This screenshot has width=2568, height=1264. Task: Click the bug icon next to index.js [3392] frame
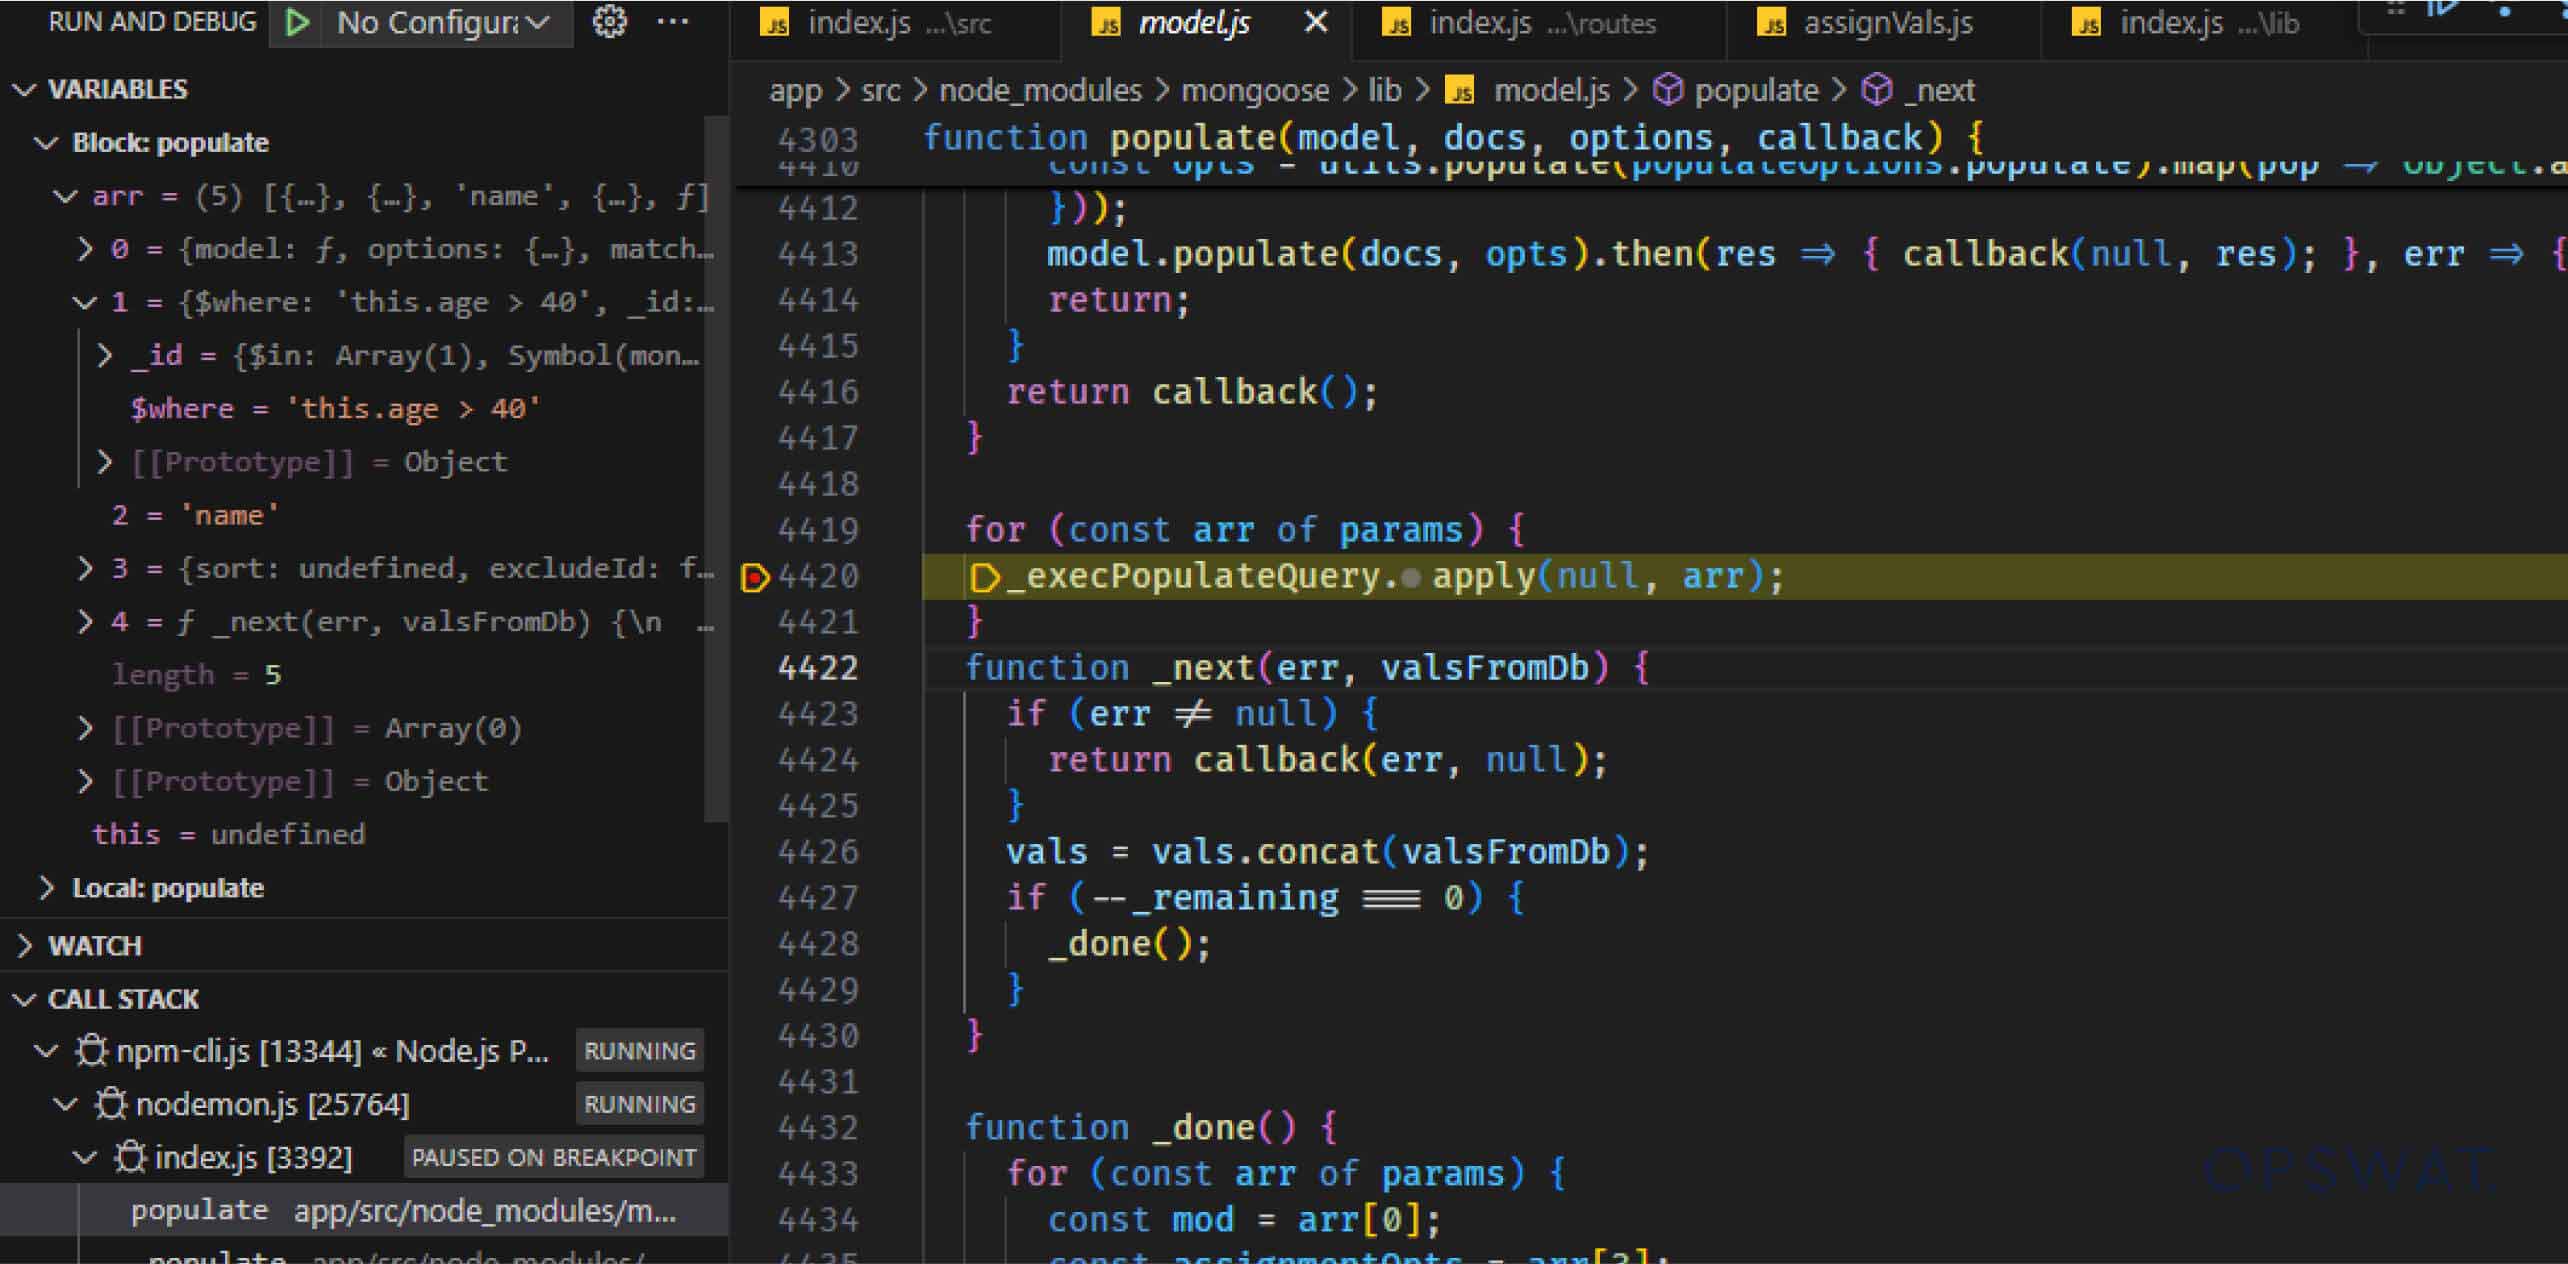130,1157
